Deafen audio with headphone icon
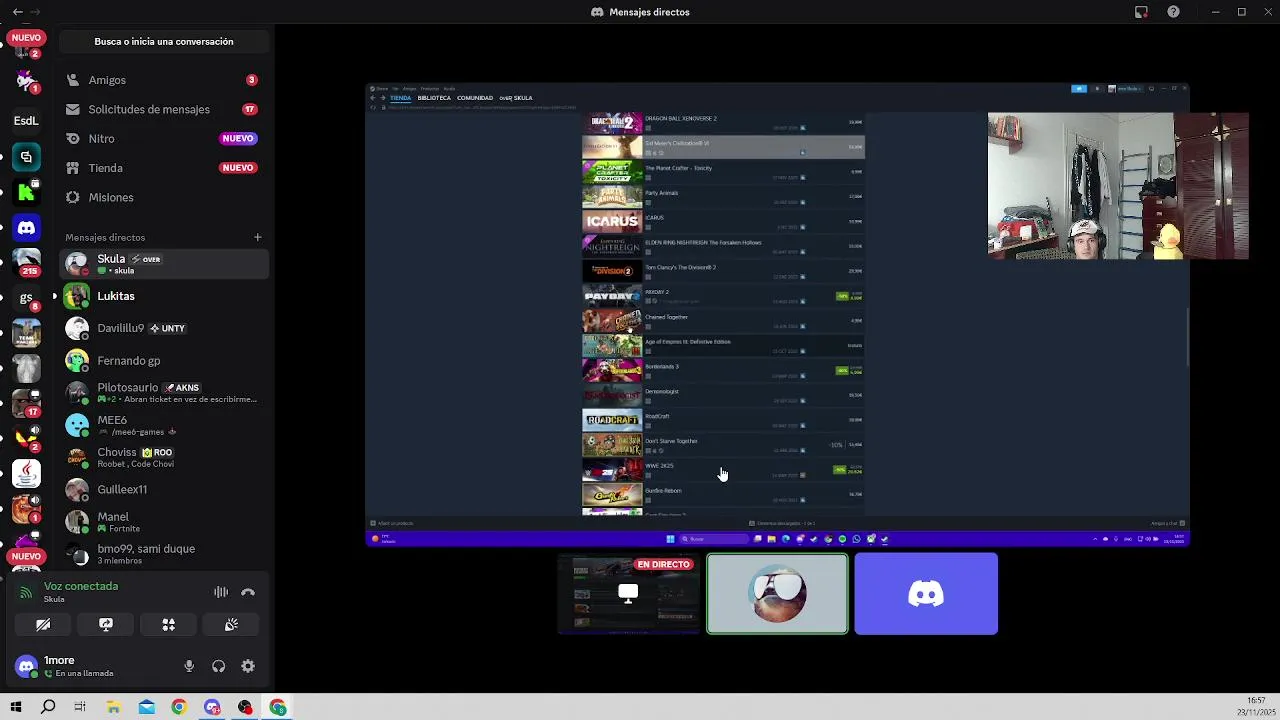 (x=218, y=666)
